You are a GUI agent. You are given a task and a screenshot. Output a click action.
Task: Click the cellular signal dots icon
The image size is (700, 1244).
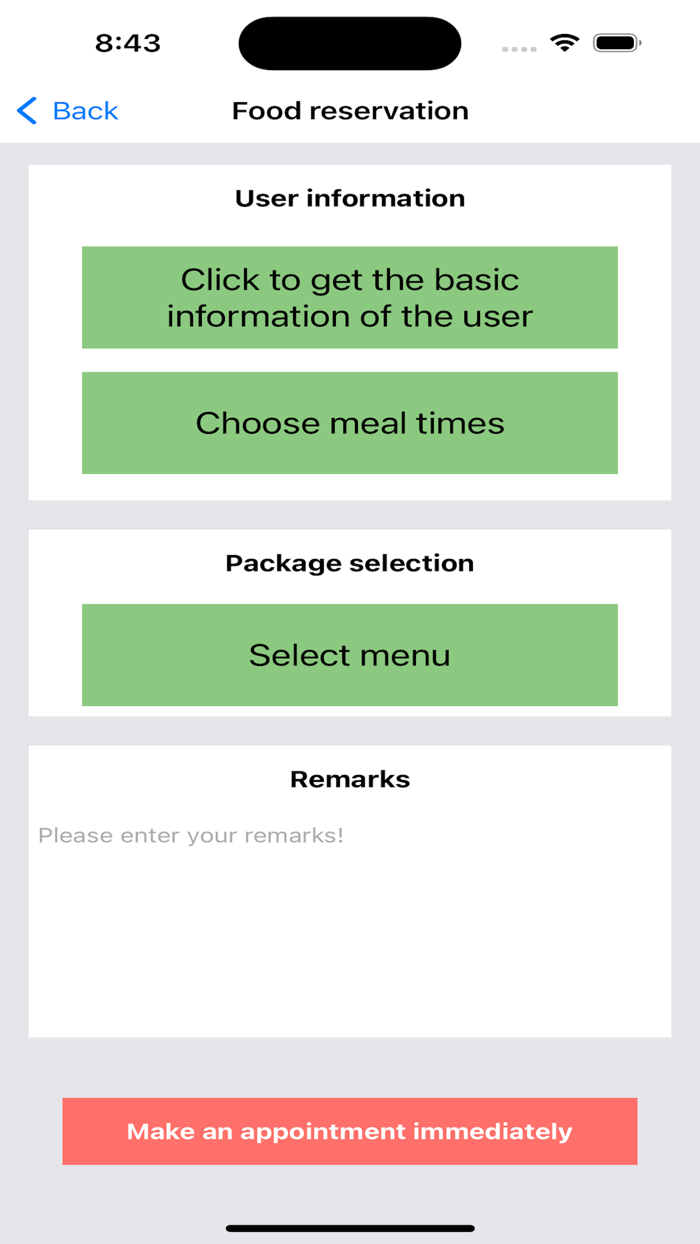coord(519,47)
